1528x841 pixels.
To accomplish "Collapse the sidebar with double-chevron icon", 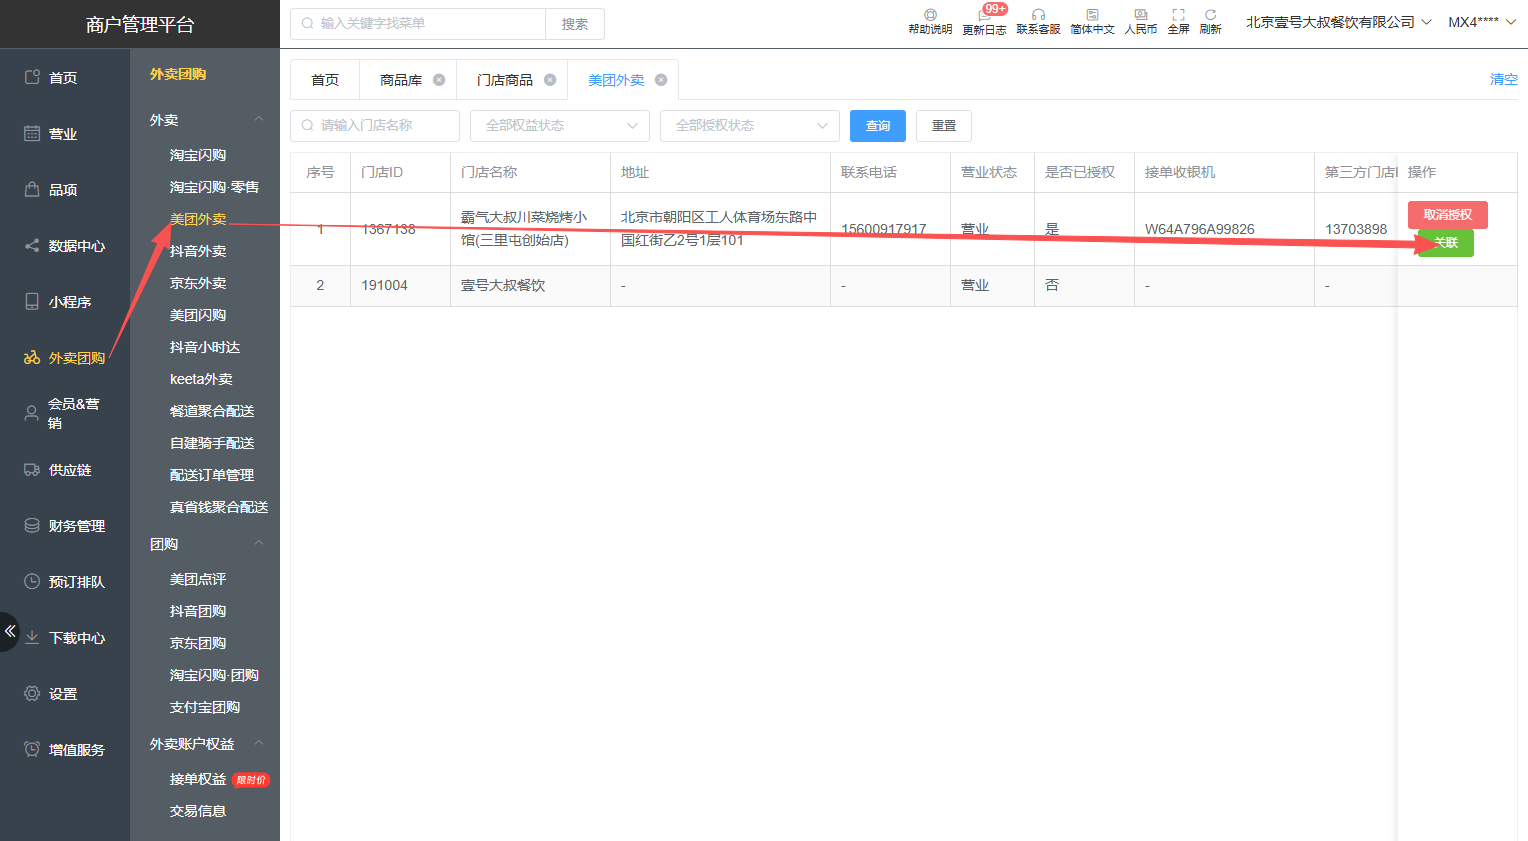I will [x=9, y=631].
